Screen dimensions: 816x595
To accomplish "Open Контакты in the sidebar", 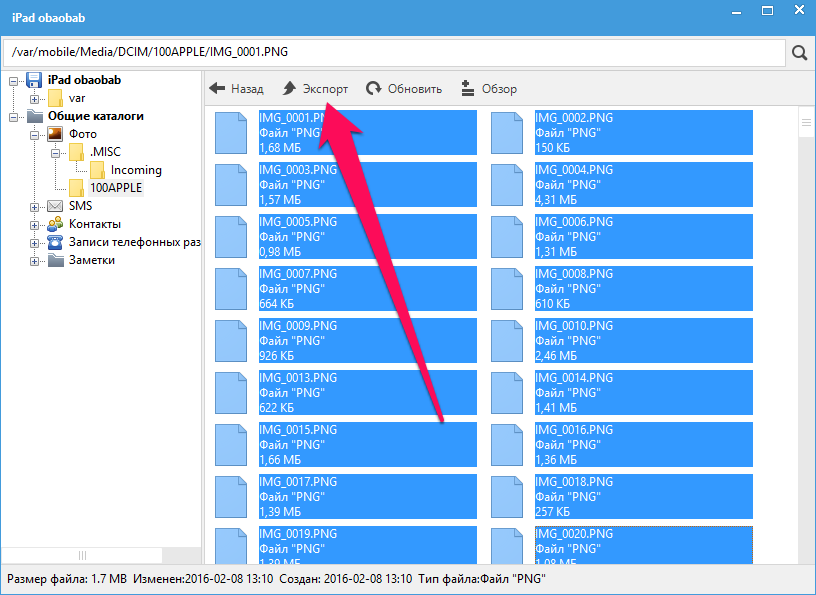I will click(x=94, y=224).
